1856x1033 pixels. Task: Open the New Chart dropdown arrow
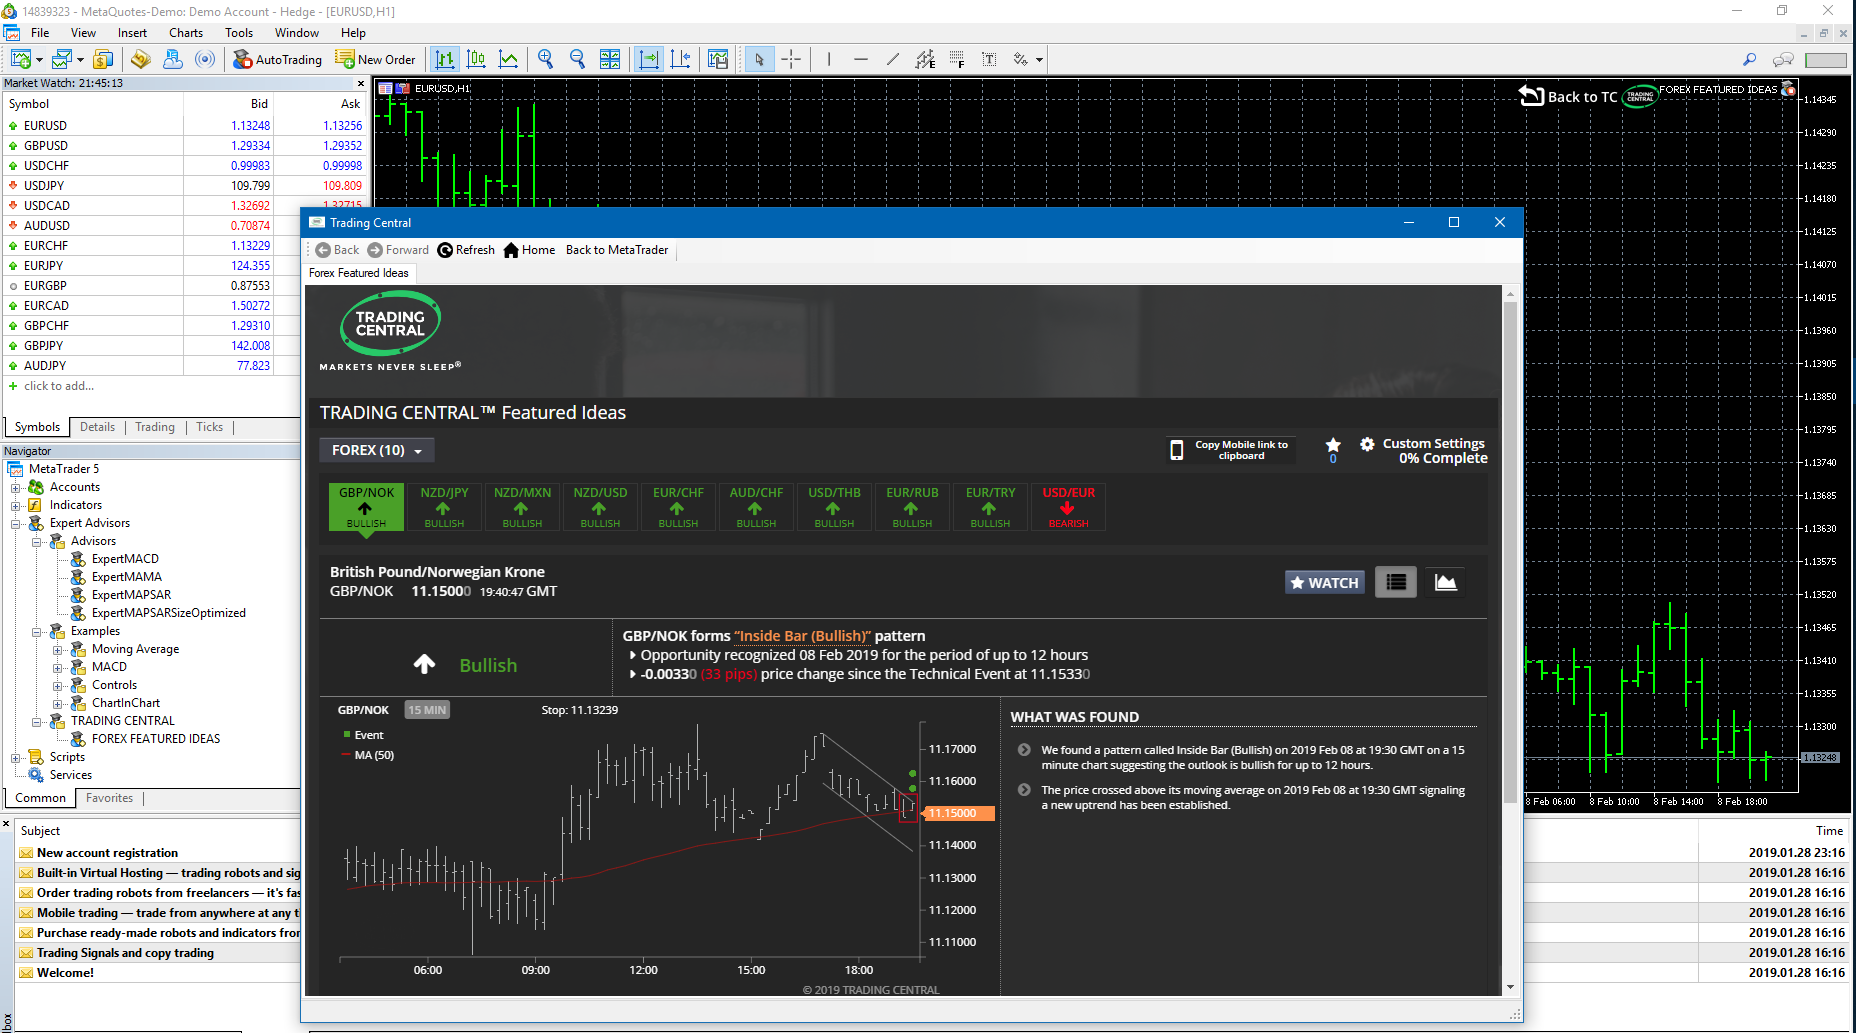(39, 61)
